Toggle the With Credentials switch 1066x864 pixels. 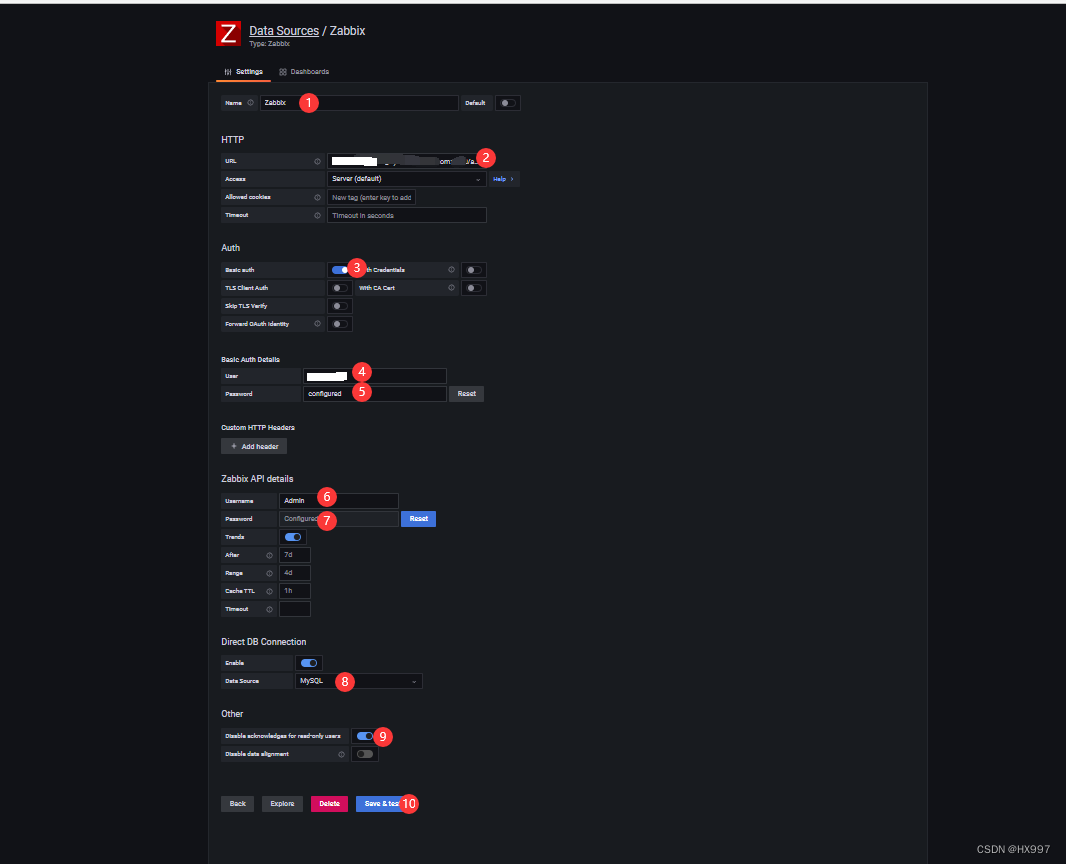[474, 270]
